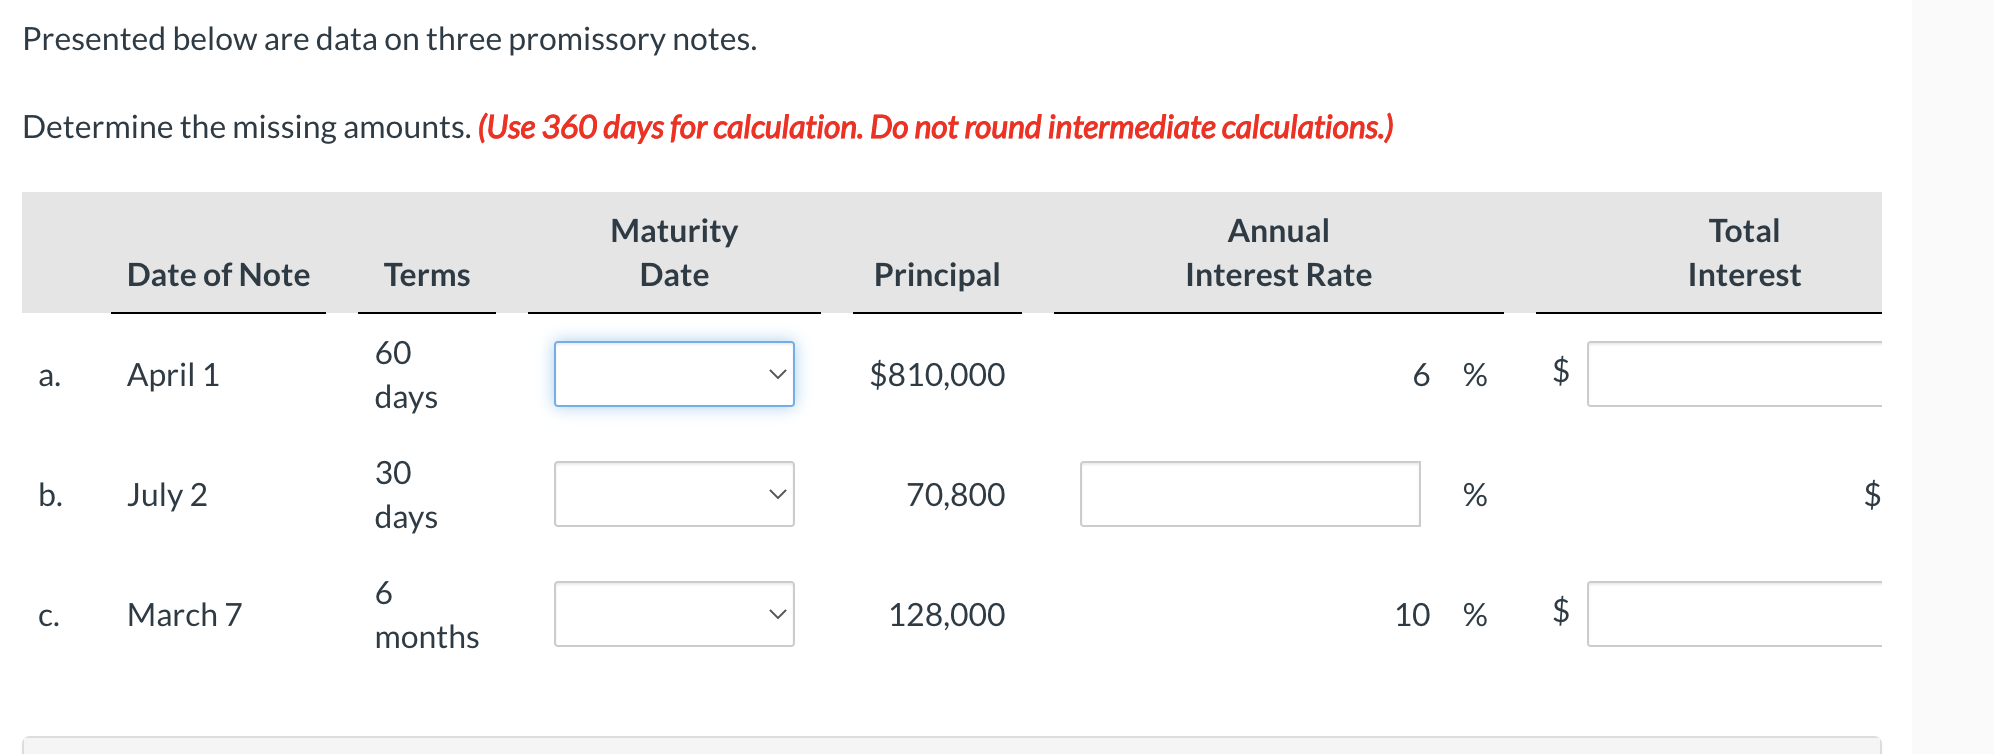
Task: Click the red rounding instruction text
Action: (x=935, y=126)
